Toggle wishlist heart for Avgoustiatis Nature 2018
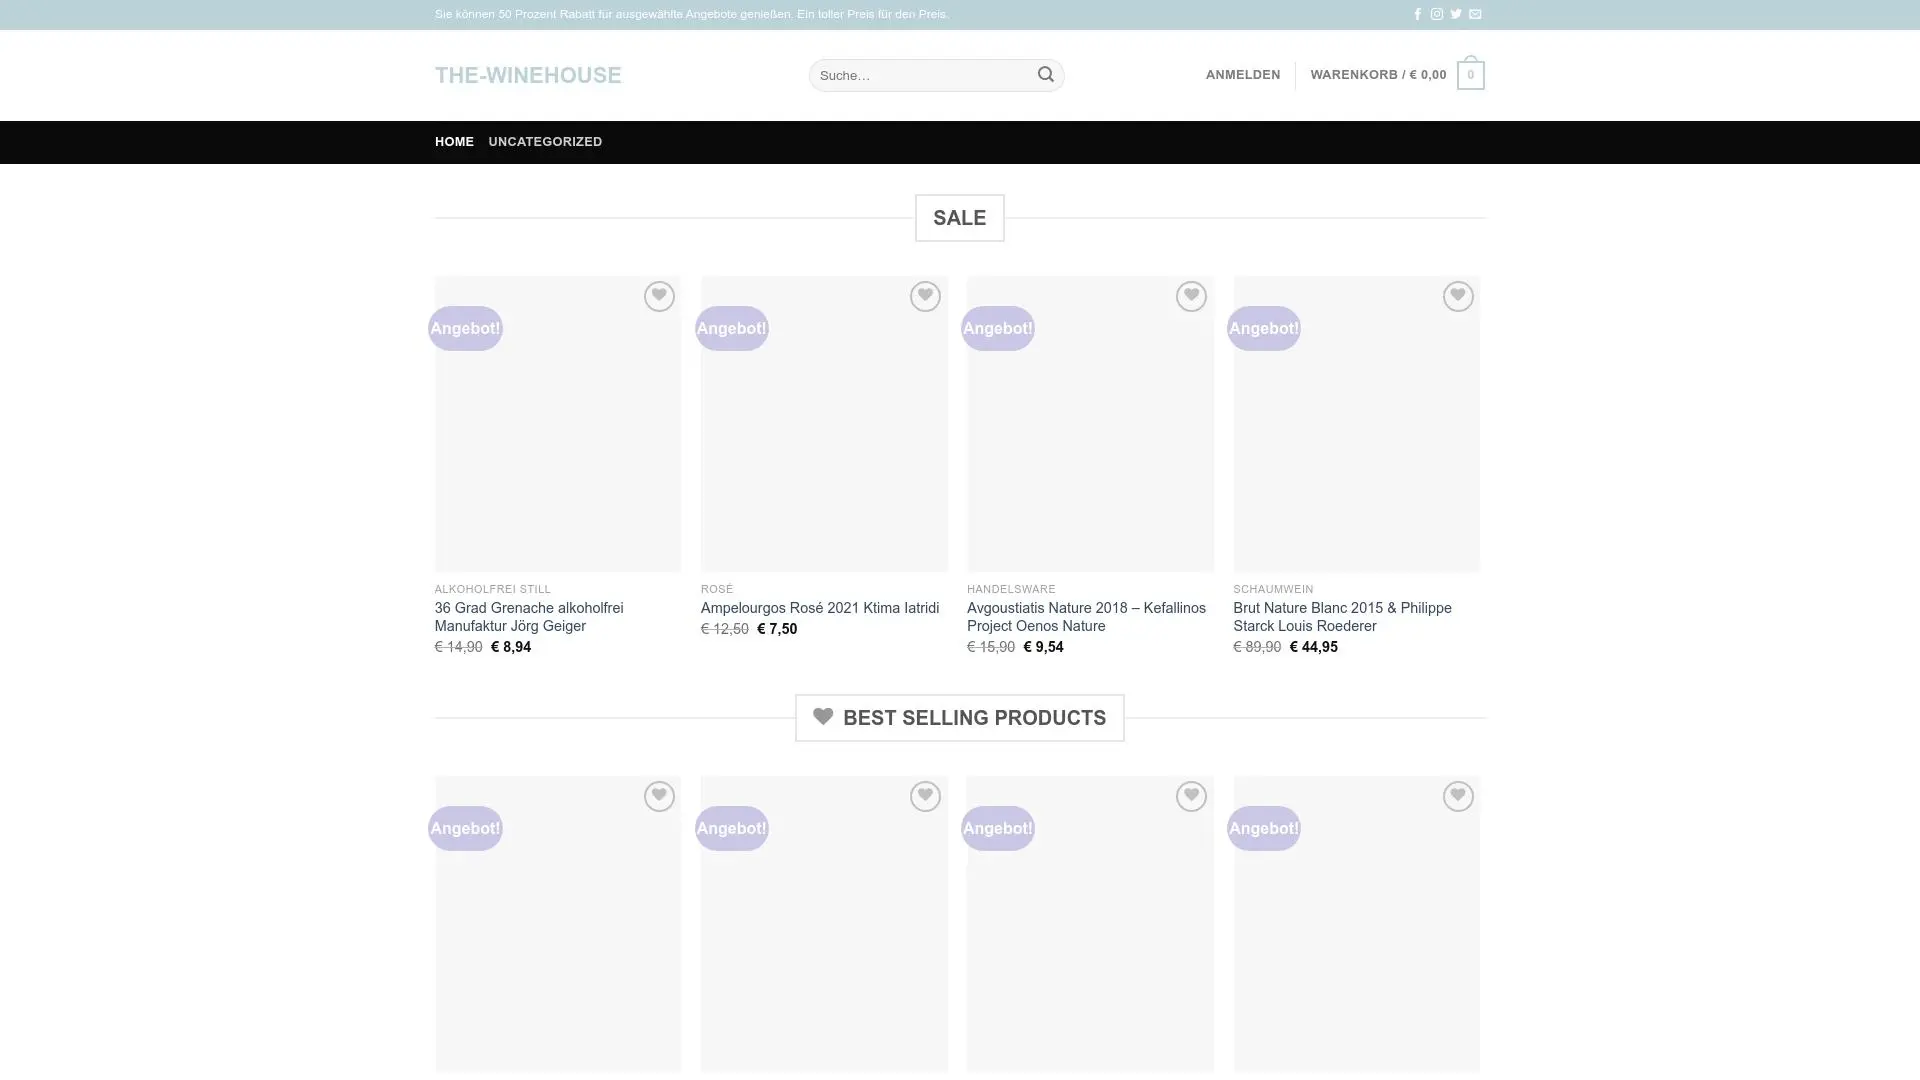 click(x=1190, y=296)
